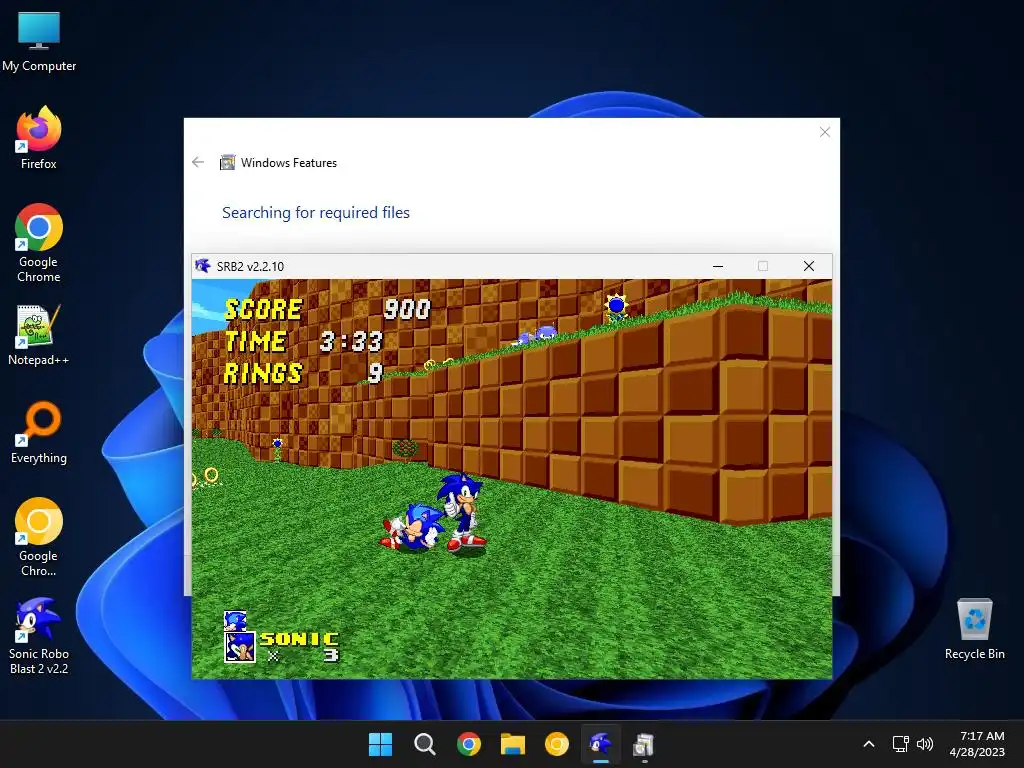Minimize the SRB2 game window

718,266
